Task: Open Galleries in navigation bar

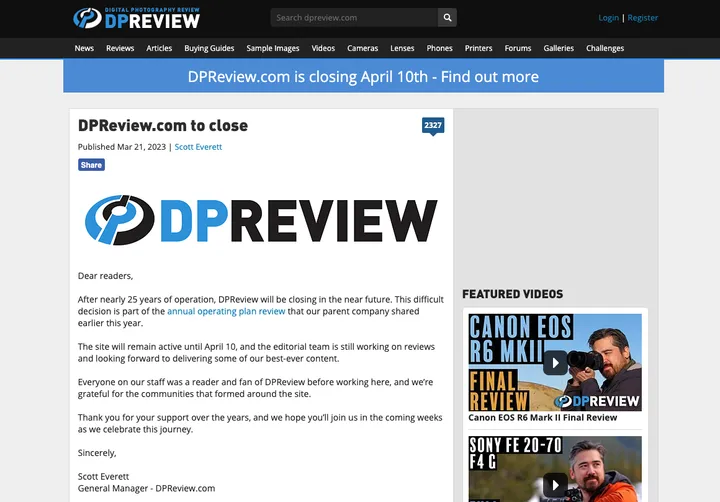Action: pyautogui.click(x=558, y=48)
